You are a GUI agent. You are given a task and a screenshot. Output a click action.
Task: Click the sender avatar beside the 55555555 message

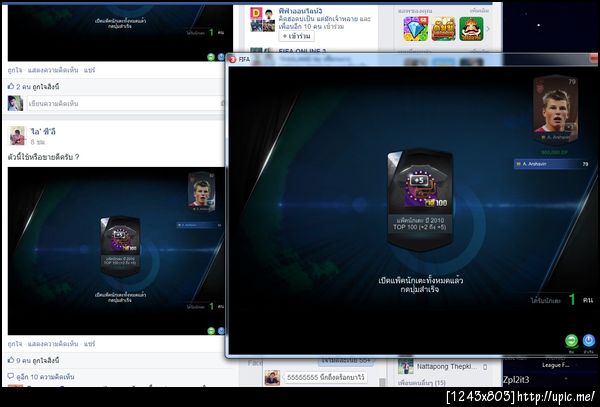pos(272,378)
